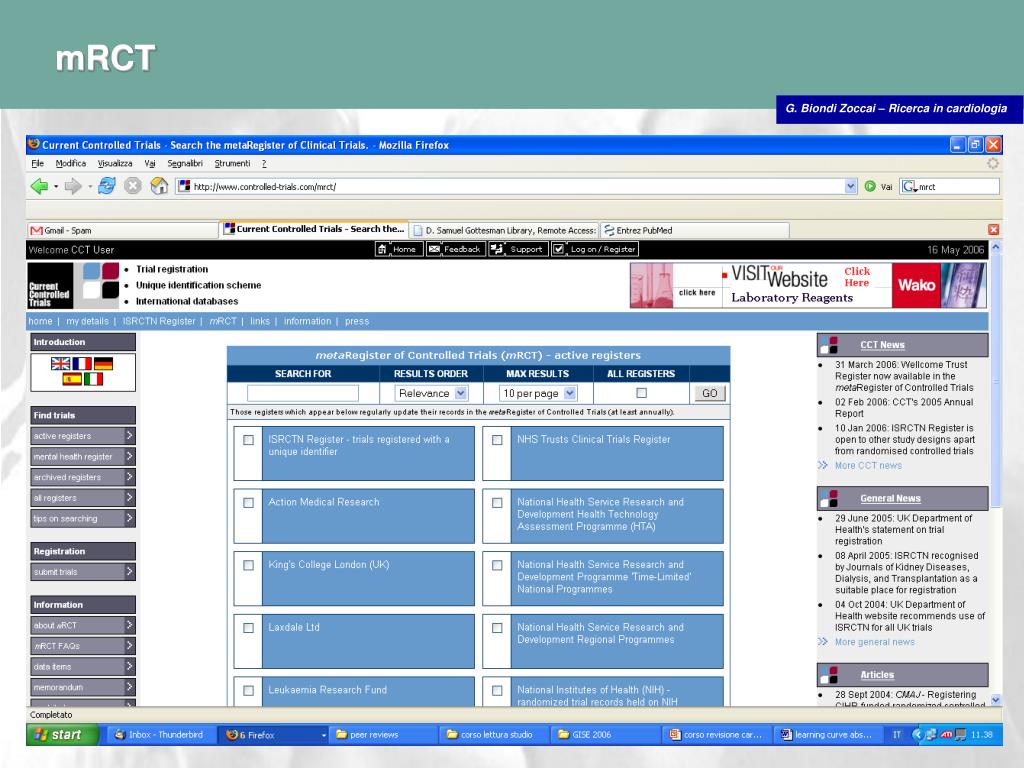
Task: Expand the active registers sidebar item
Action: (83, 436)
